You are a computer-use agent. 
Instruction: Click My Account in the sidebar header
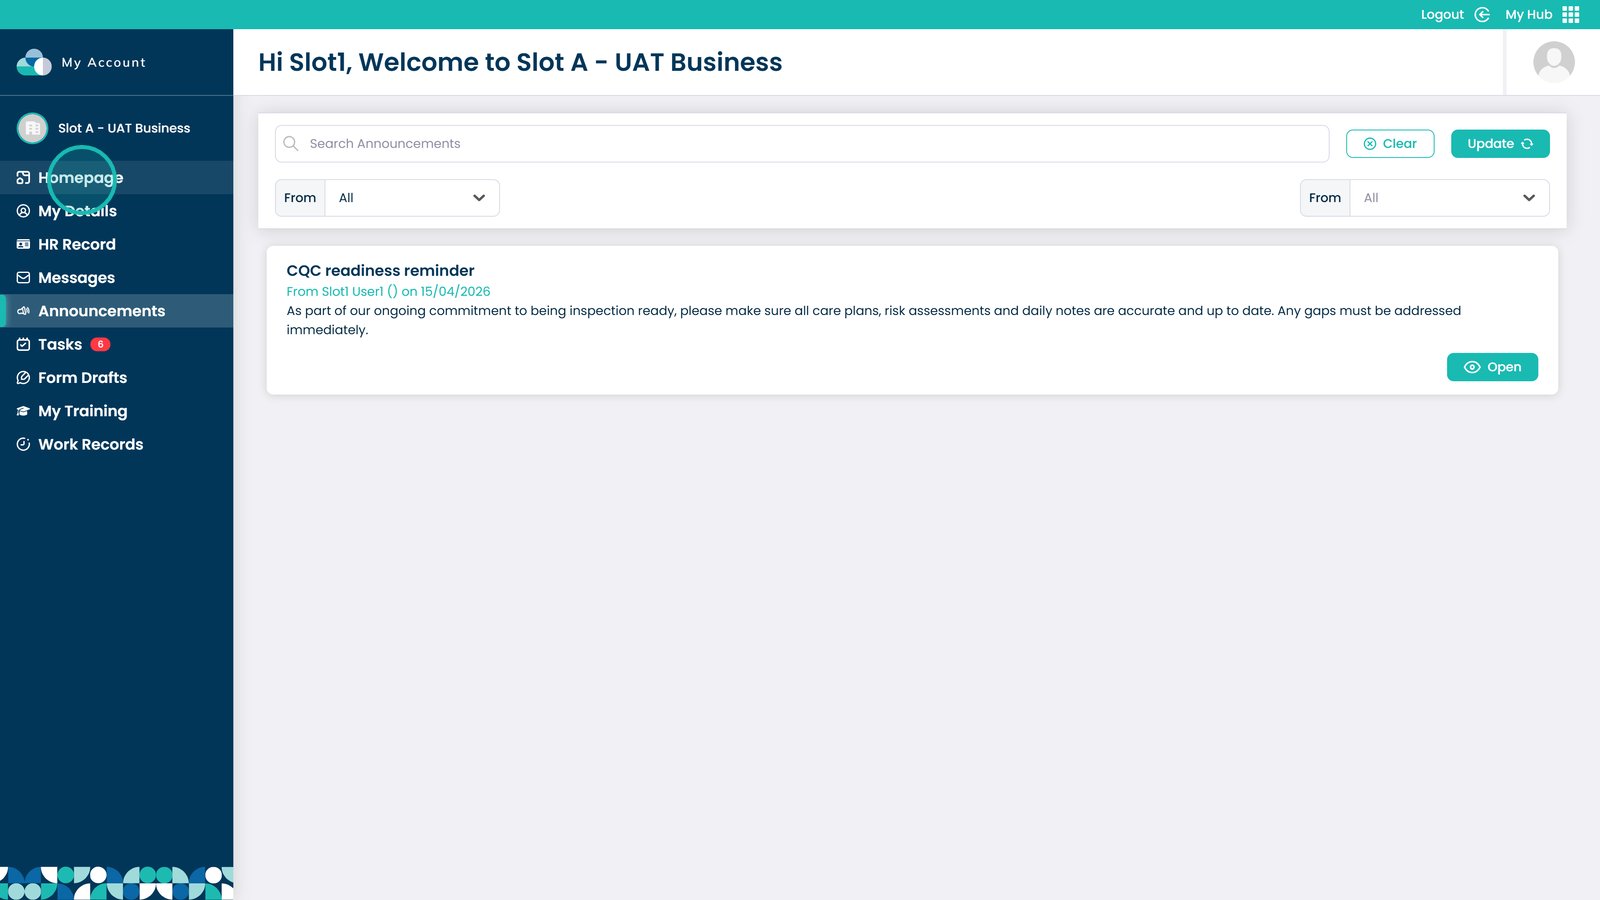[x=104, y=62]
